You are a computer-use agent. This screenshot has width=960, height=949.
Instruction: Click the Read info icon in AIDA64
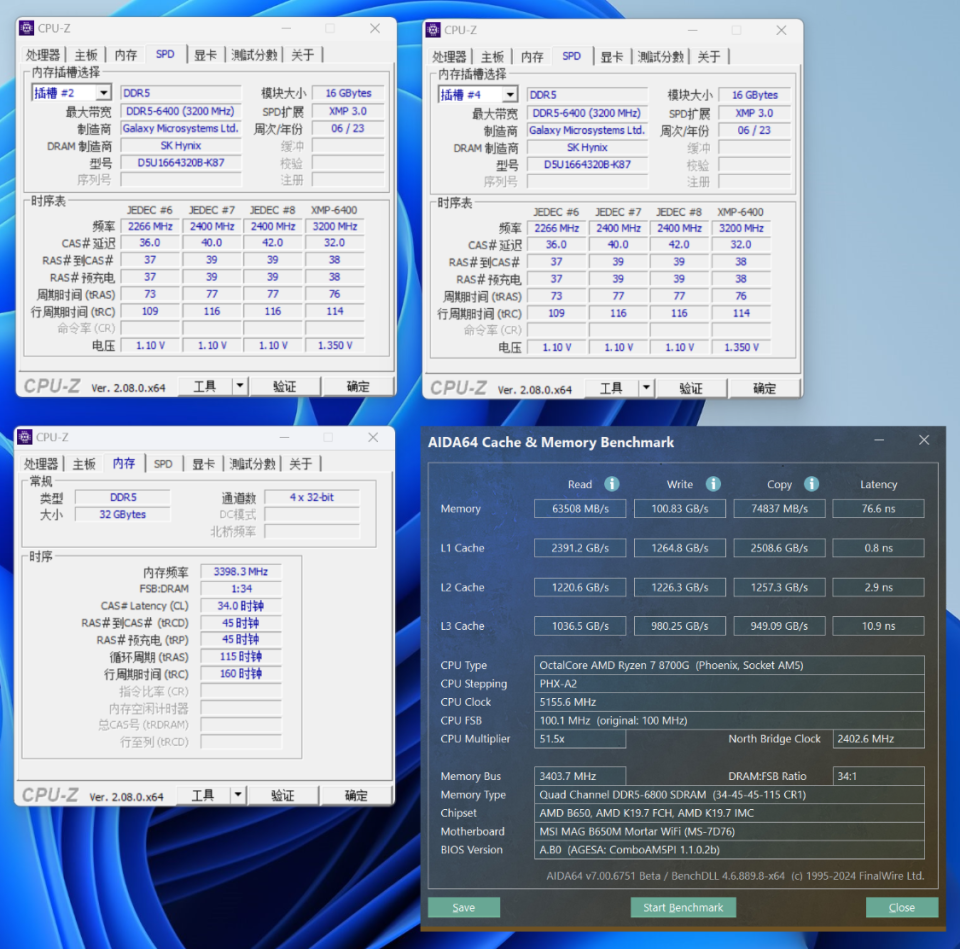tap(611, 484)
